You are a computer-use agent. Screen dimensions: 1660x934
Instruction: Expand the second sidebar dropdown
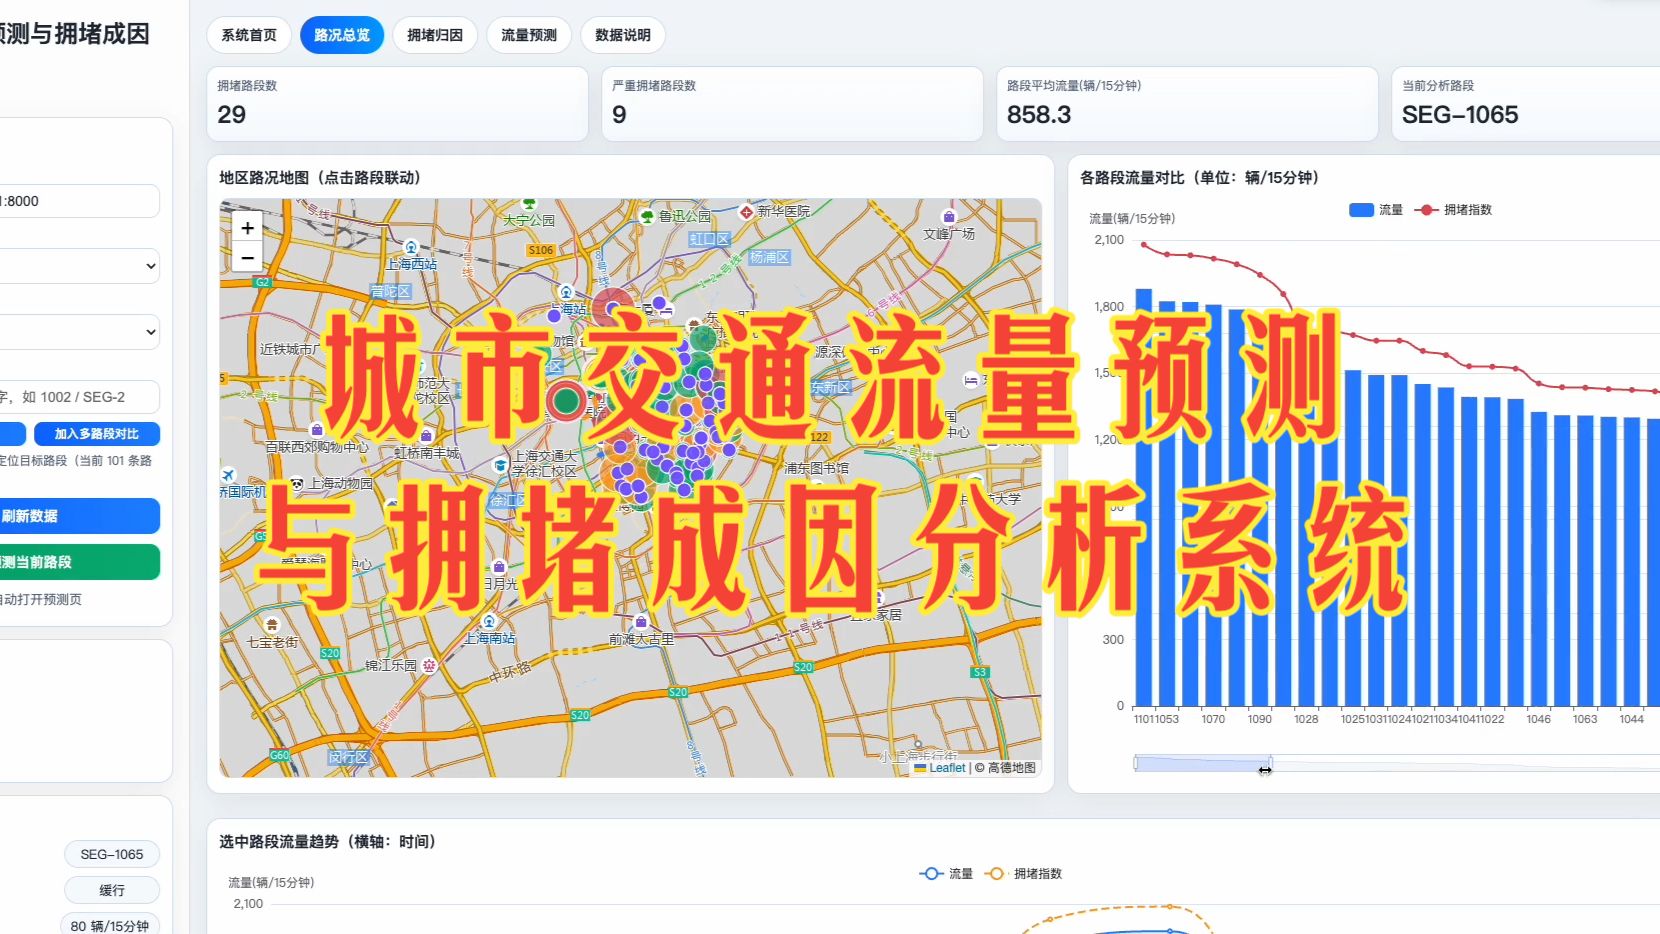coord(80,332)
